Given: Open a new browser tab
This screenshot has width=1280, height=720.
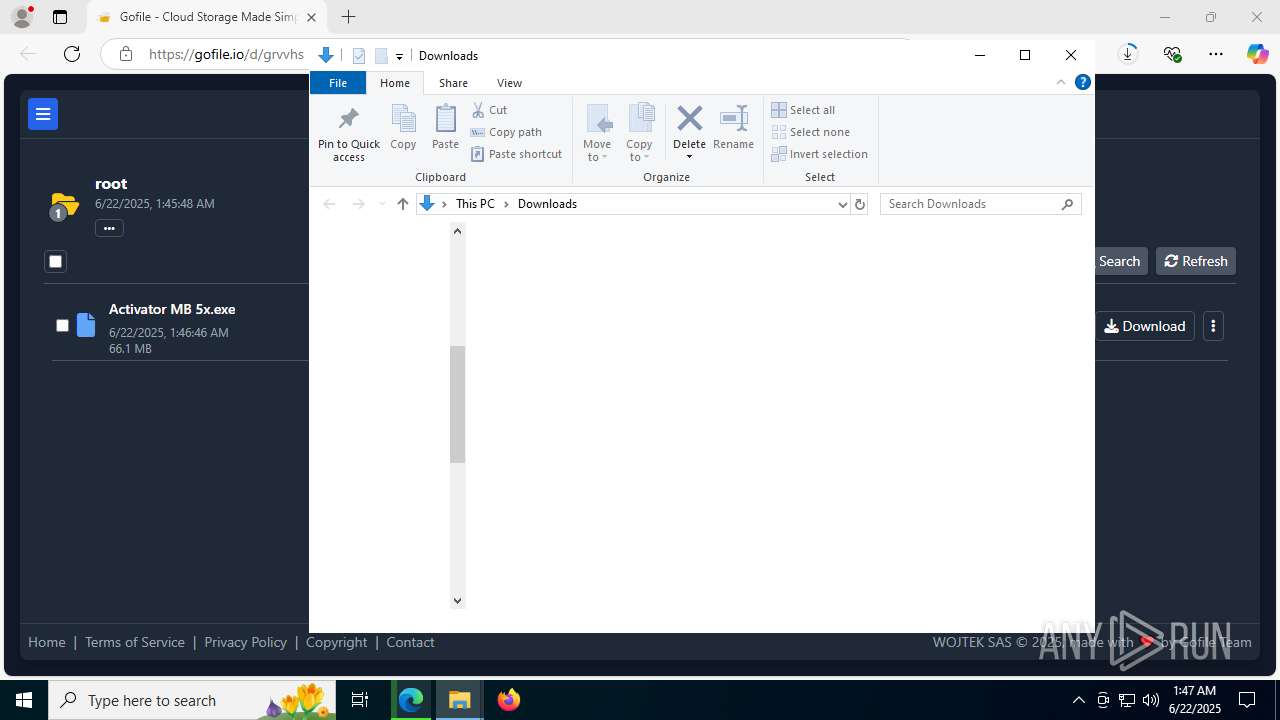Looking at the screenshot, I should click(348, 17).
